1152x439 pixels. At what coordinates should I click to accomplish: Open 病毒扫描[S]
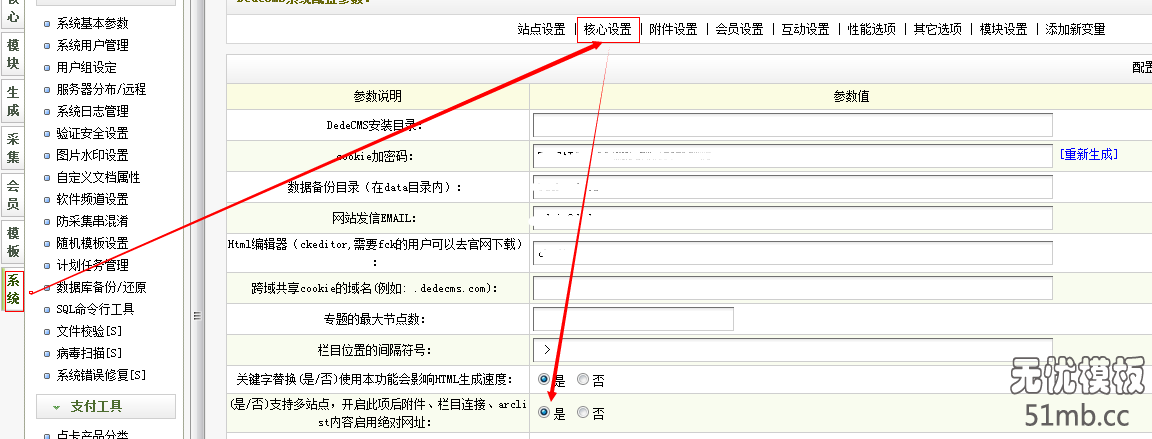tap(89, 354)
